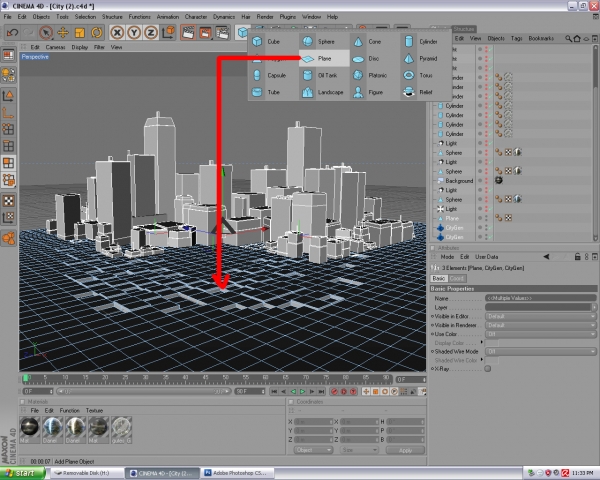Select the Live Selection tool
Screen dimensions: 600x480
tap(46, 33)
